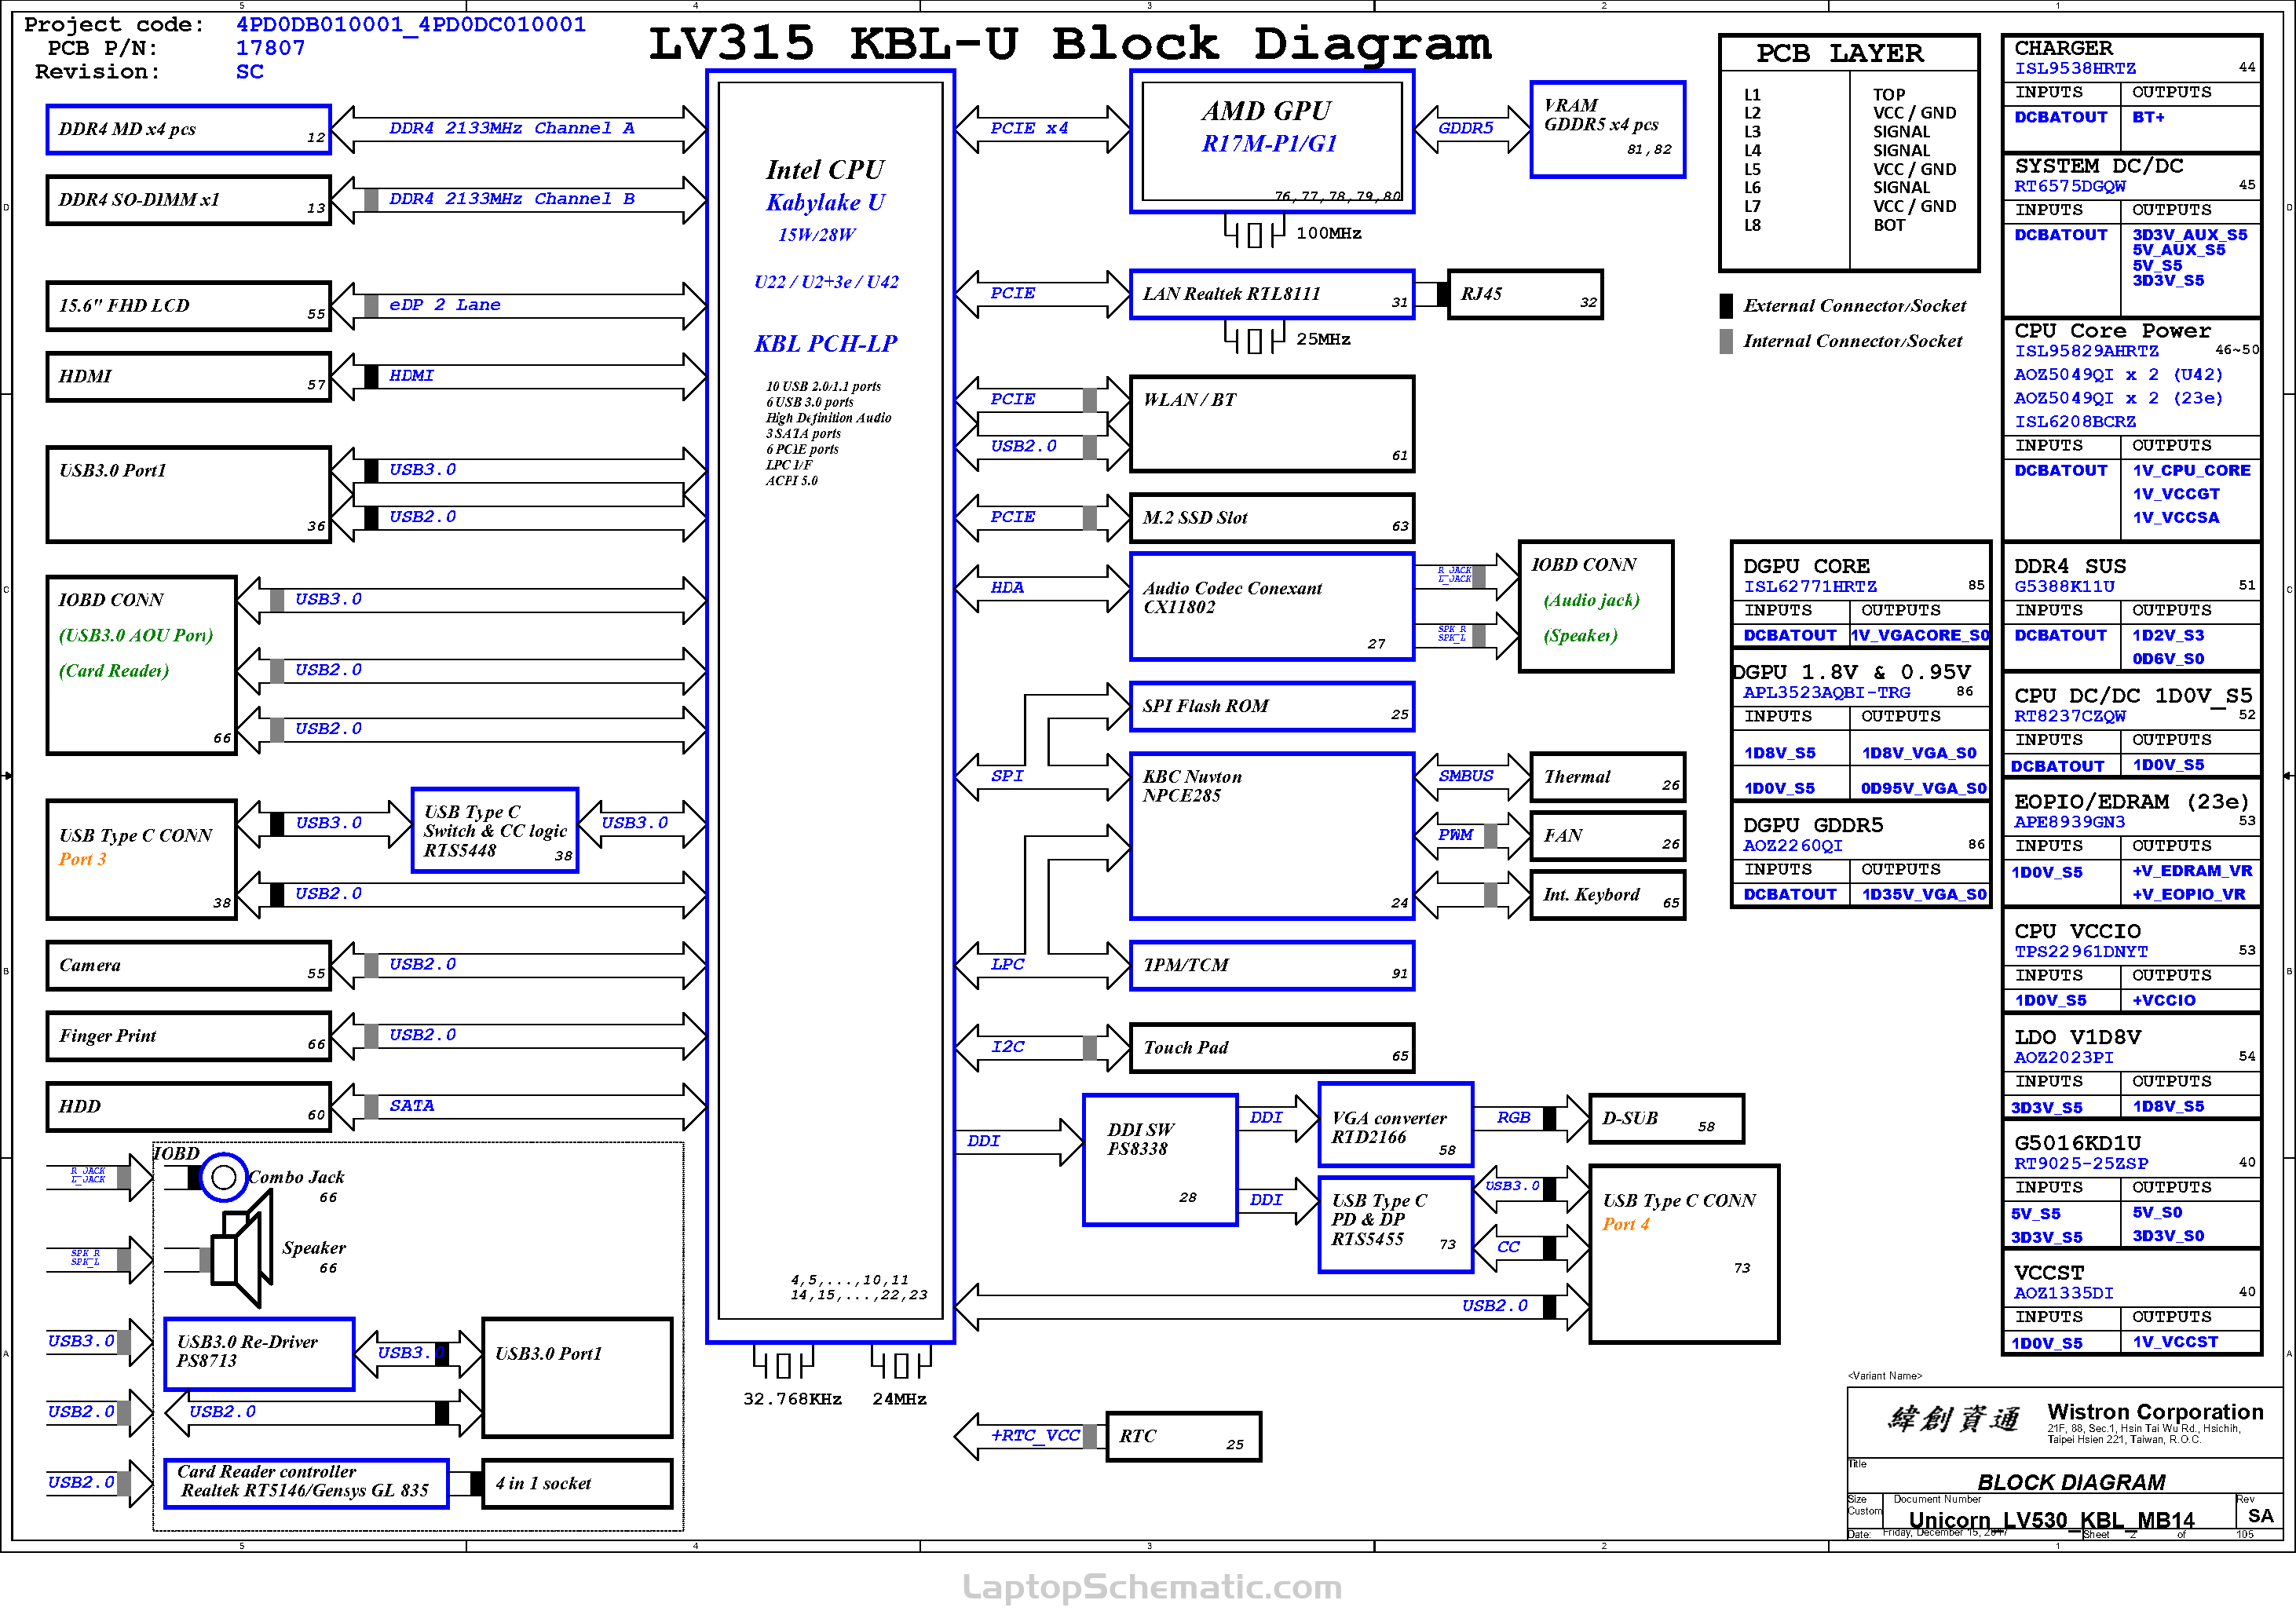The image size is (2296, 1622).
Task: Click the BLOCK DIAGRAM title field
Action: (2071, 1483)
